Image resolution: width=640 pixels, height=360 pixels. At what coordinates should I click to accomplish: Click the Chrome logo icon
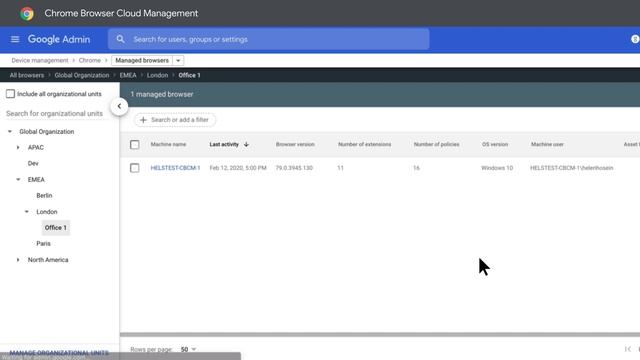point(27,13)
